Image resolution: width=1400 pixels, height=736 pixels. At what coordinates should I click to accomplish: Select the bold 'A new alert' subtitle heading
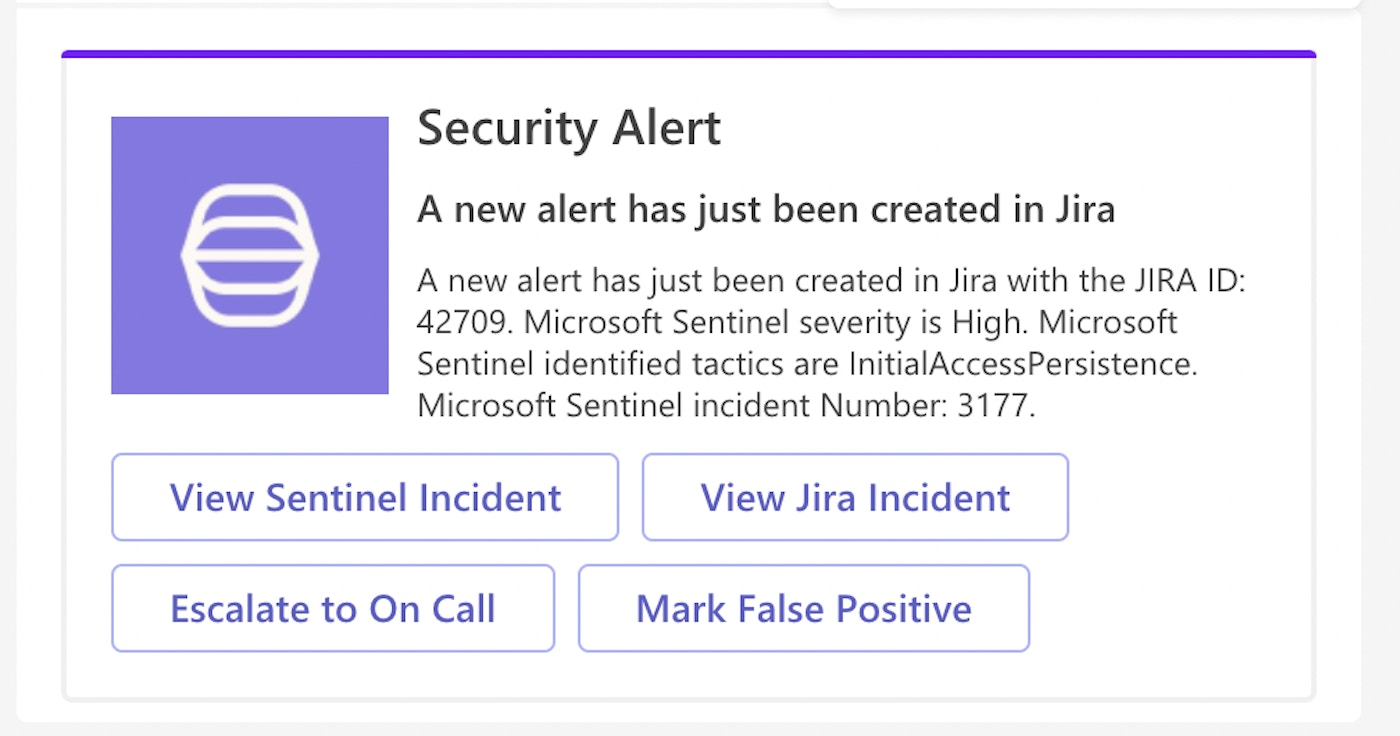point(765,209)
